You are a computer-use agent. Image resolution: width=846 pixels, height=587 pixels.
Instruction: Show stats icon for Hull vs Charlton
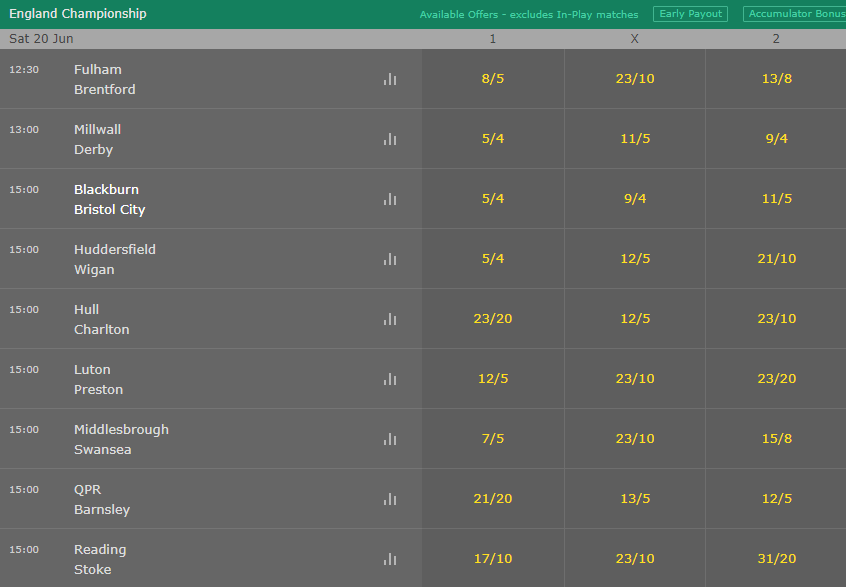[x=390, y=319]
